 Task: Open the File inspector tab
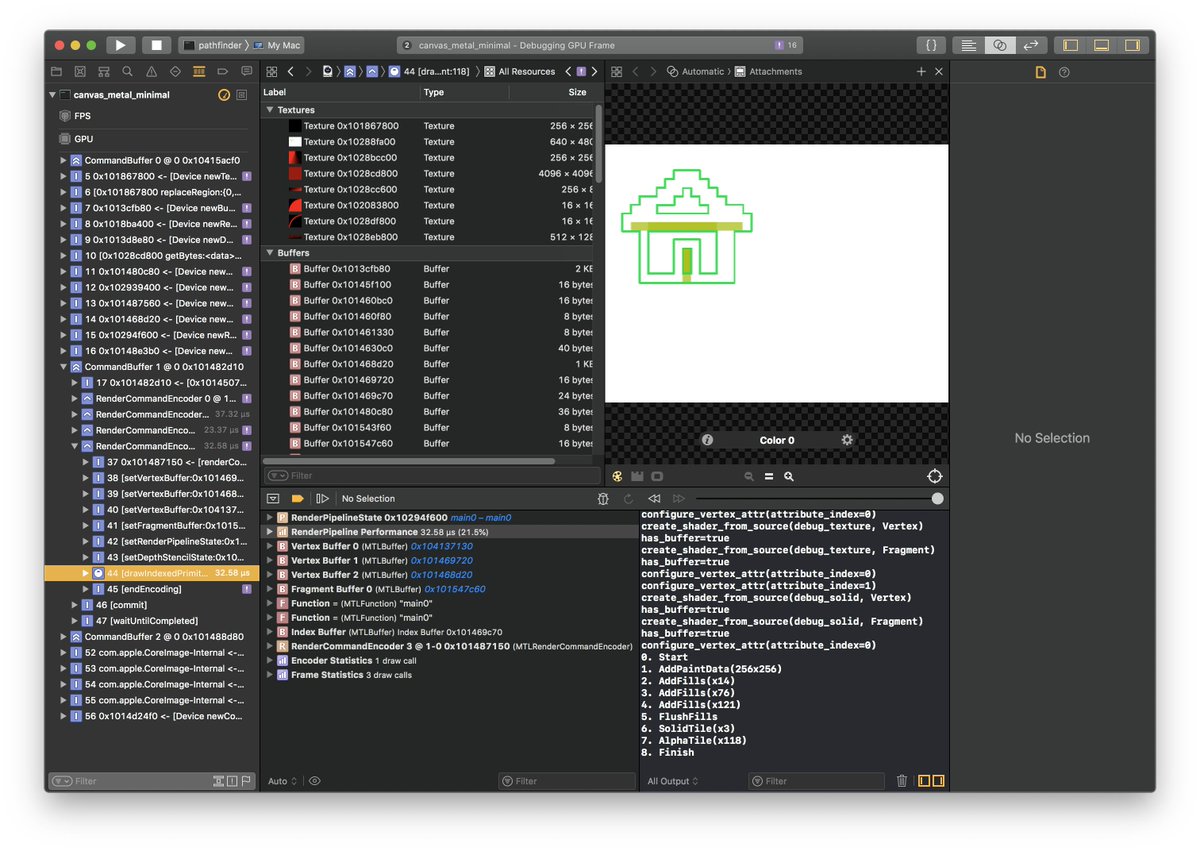(1040, 72)
